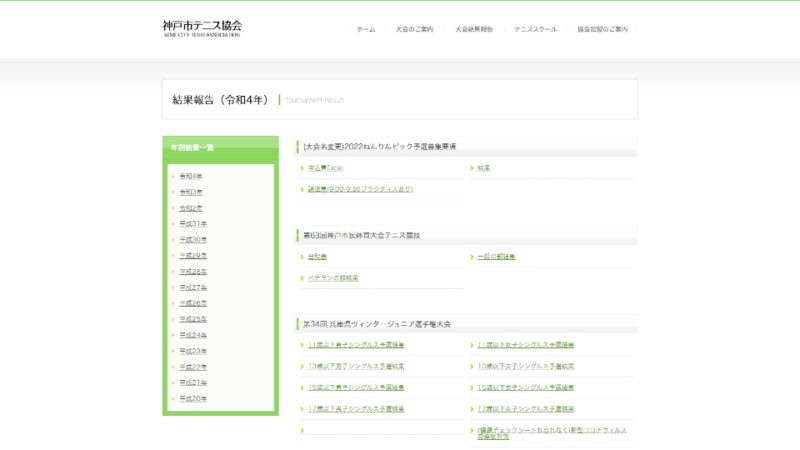This screenshot has height=450, width=800.
Task: Select 平成25年 in the year list
Action: tap(193, 319)
